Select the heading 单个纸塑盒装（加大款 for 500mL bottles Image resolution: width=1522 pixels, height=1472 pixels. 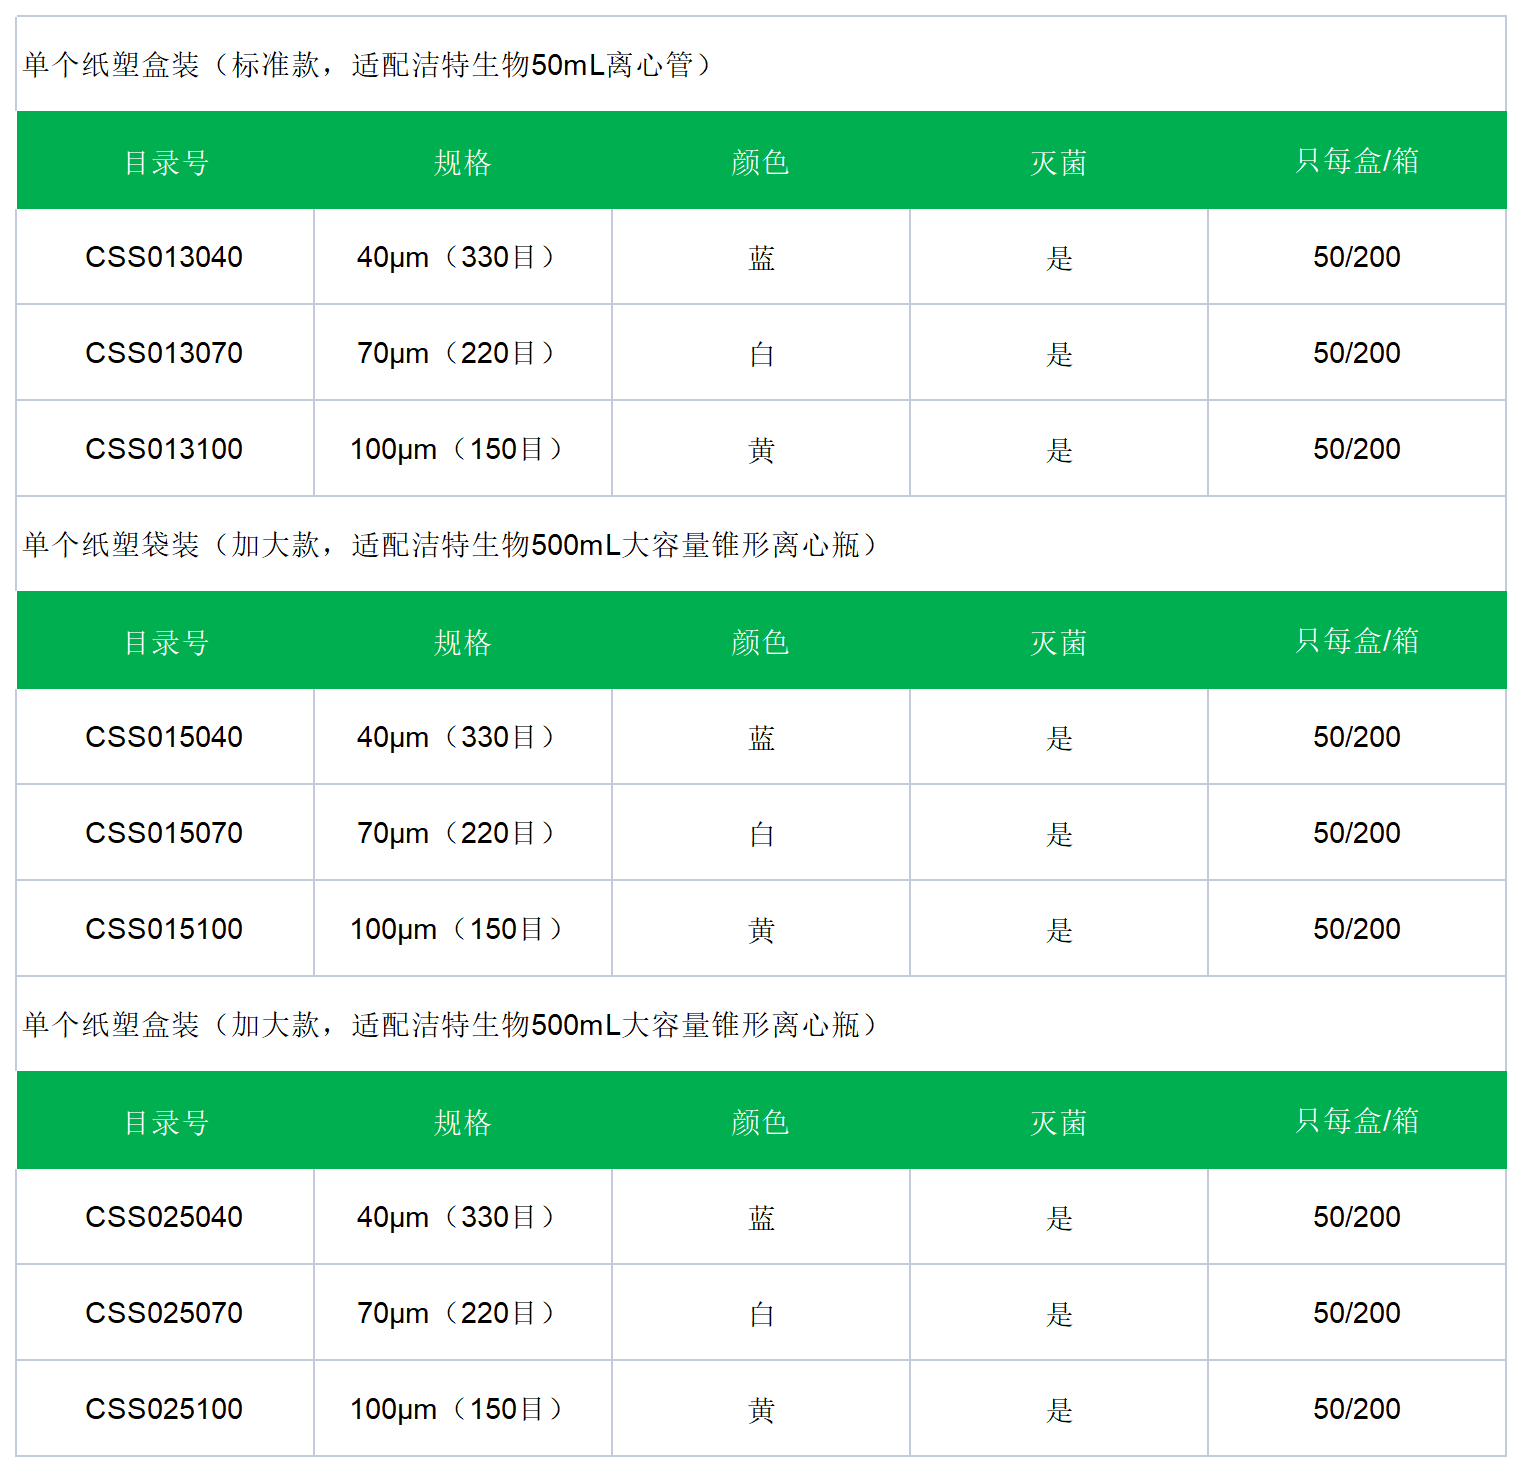point(451,1025)
